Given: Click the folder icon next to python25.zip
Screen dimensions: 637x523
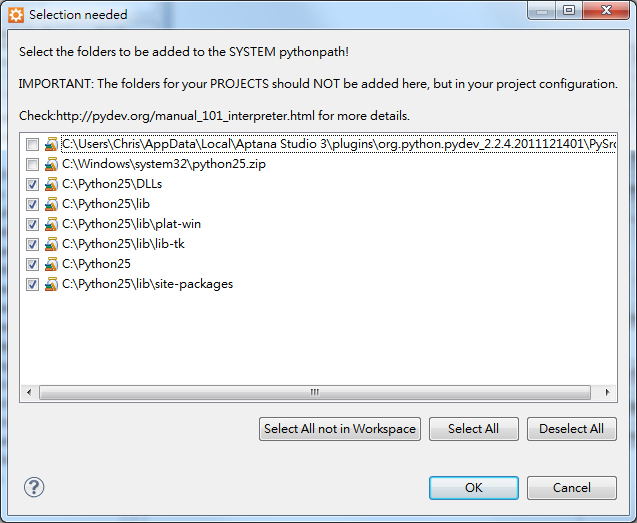Looking at the screenshot, I should [51, 164].
